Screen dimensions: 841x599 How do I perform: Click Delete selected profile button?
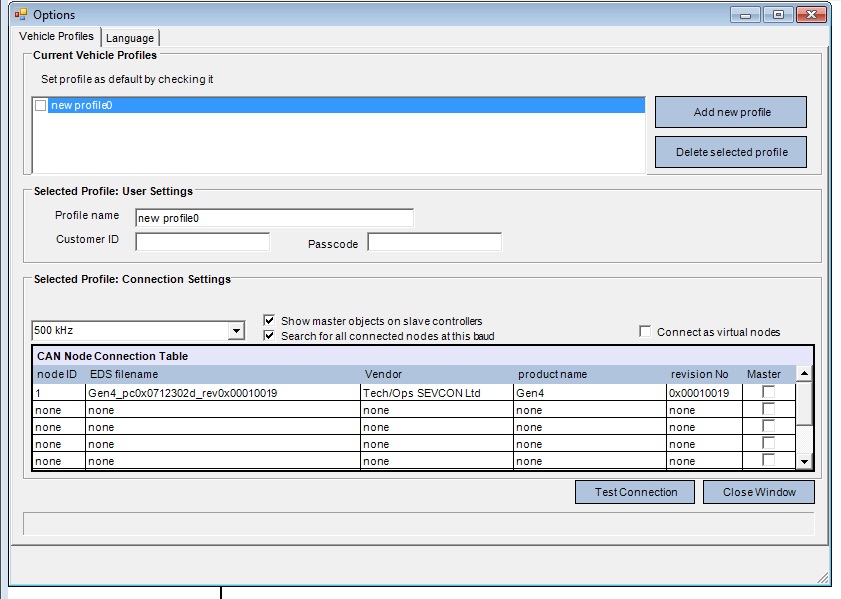pyautogui.click(x=731, y=152)
